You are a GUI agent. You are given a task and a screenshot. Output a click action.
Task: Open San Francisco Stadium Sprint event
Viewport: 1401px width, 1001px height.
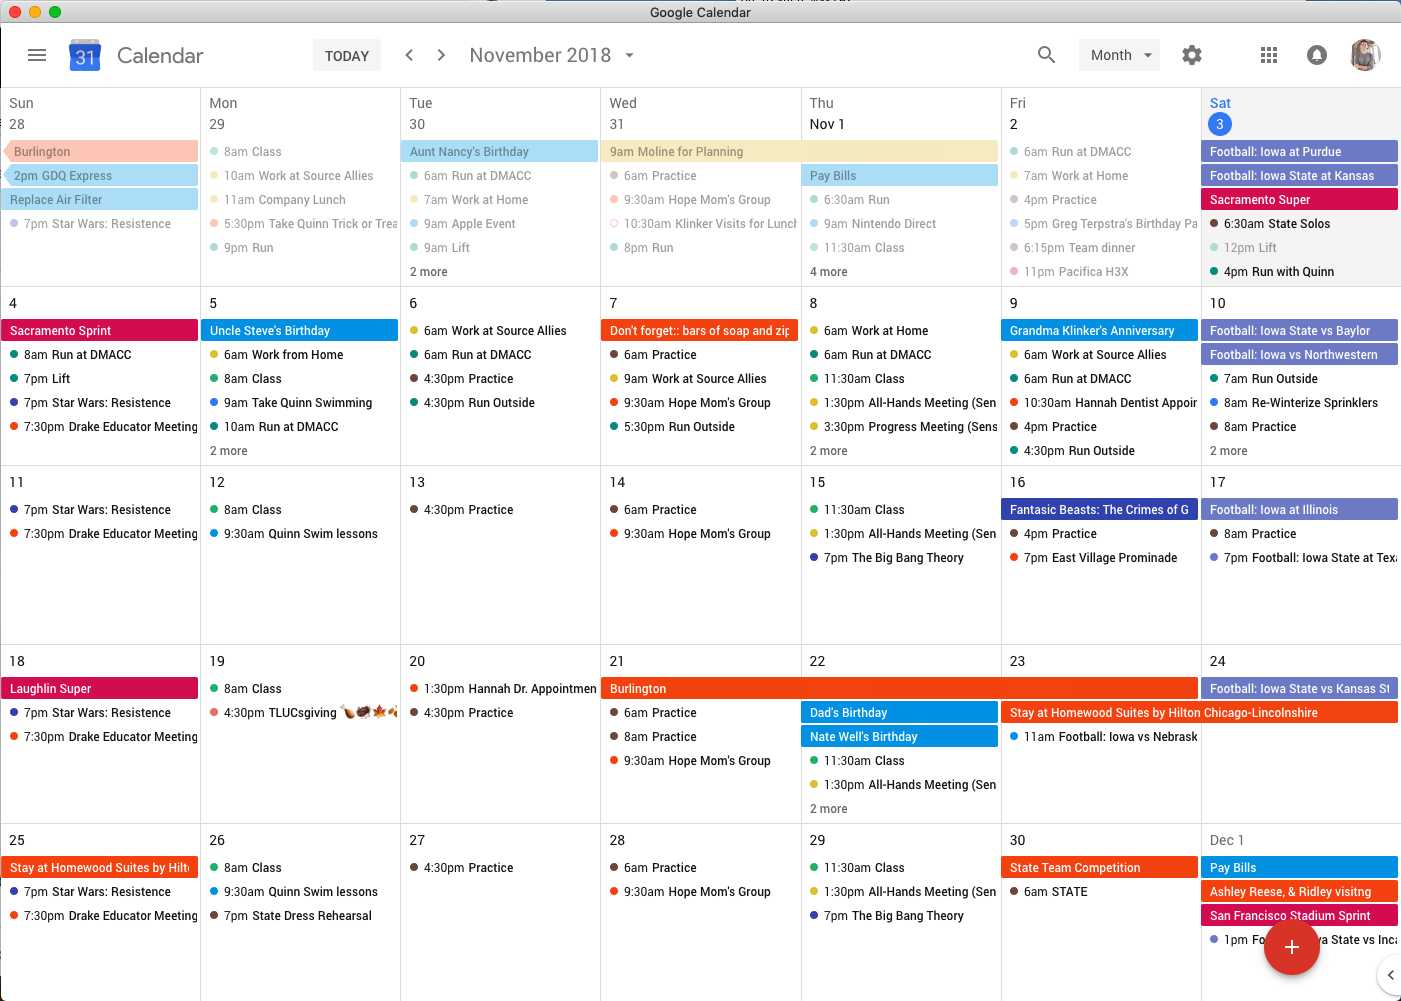[1300, 916]
